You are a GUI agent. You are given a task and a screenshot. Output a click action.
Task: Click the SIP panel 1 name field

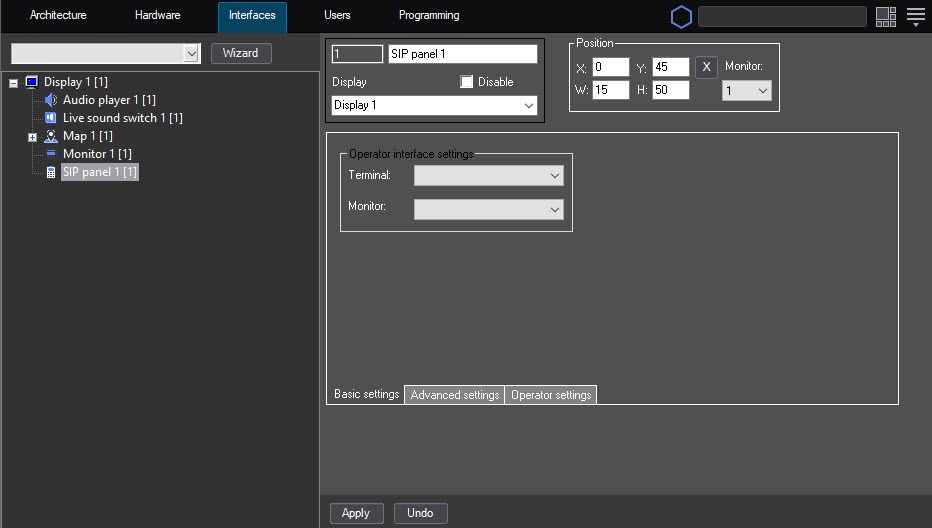tap(462, 54)
